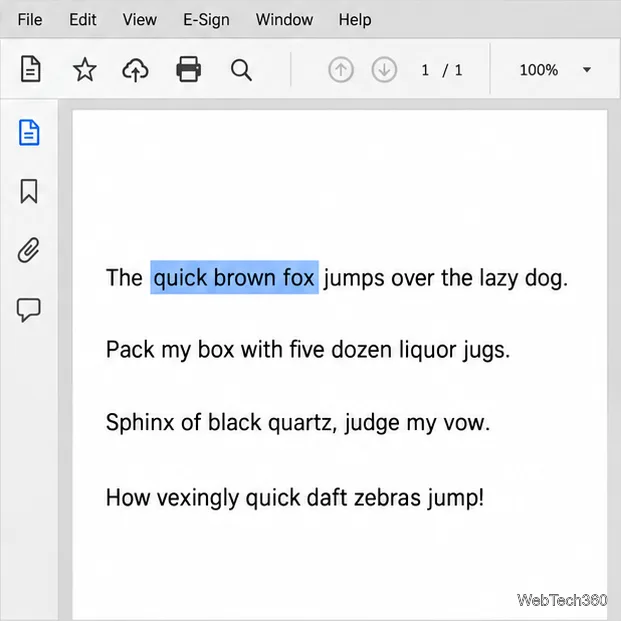This screenshot has width=621, height=621.
Task: Open the Window menu
Action: point(284,19)
